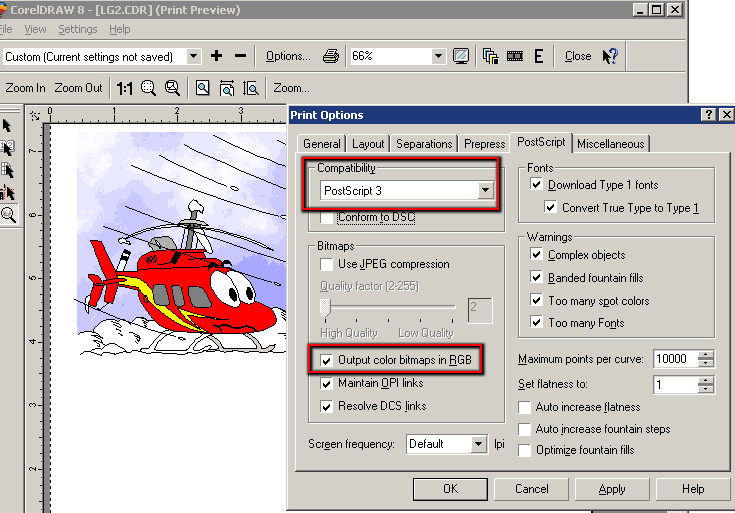
Task: Uncheck Download Type 1 fonts
Action: (536, 184)
